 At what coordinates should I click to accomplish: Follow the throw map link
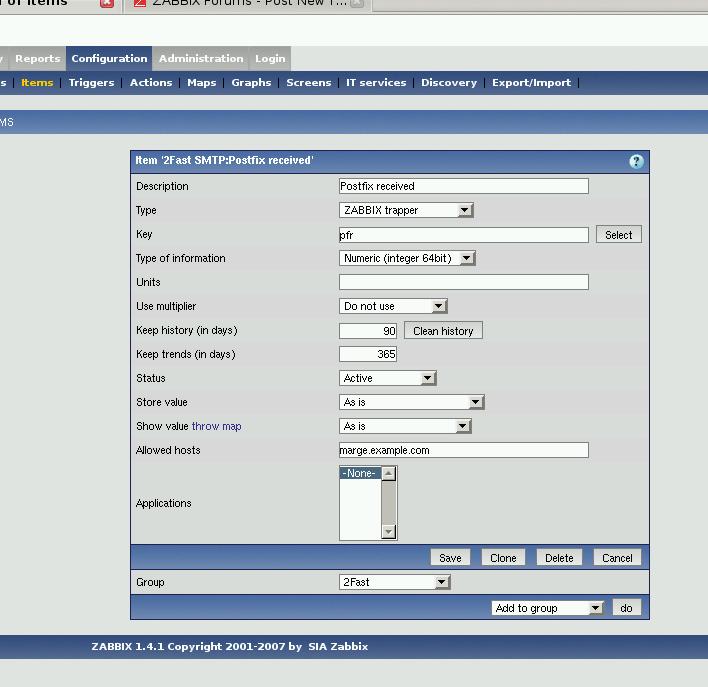(216, 426)
